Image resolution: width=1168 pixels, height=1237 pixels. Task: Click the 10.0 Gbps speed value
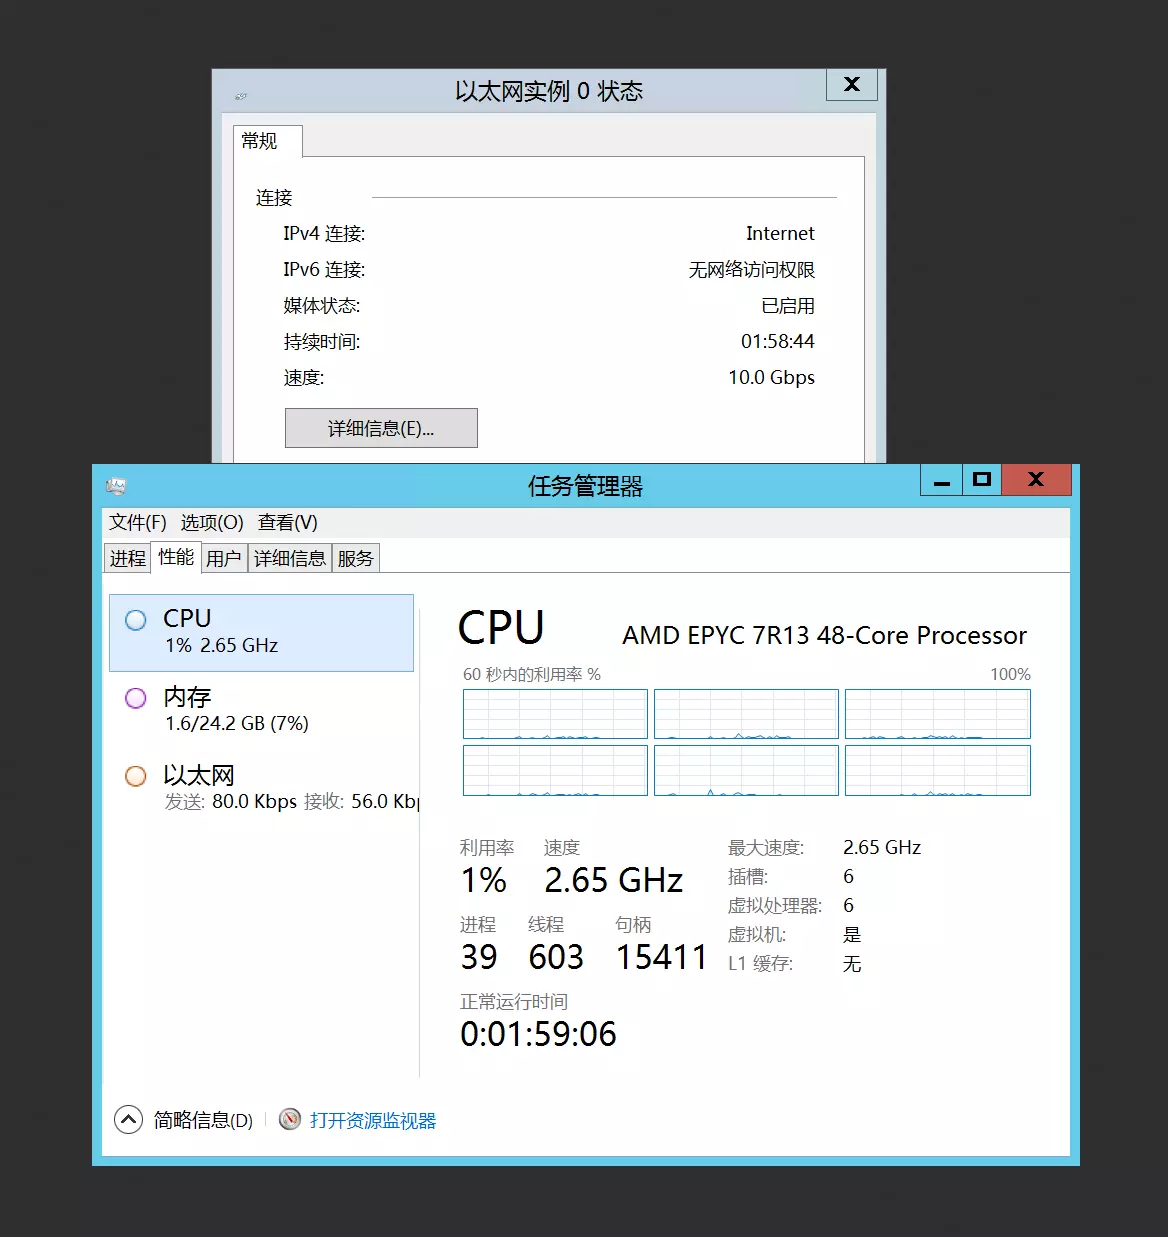point(771,377)
